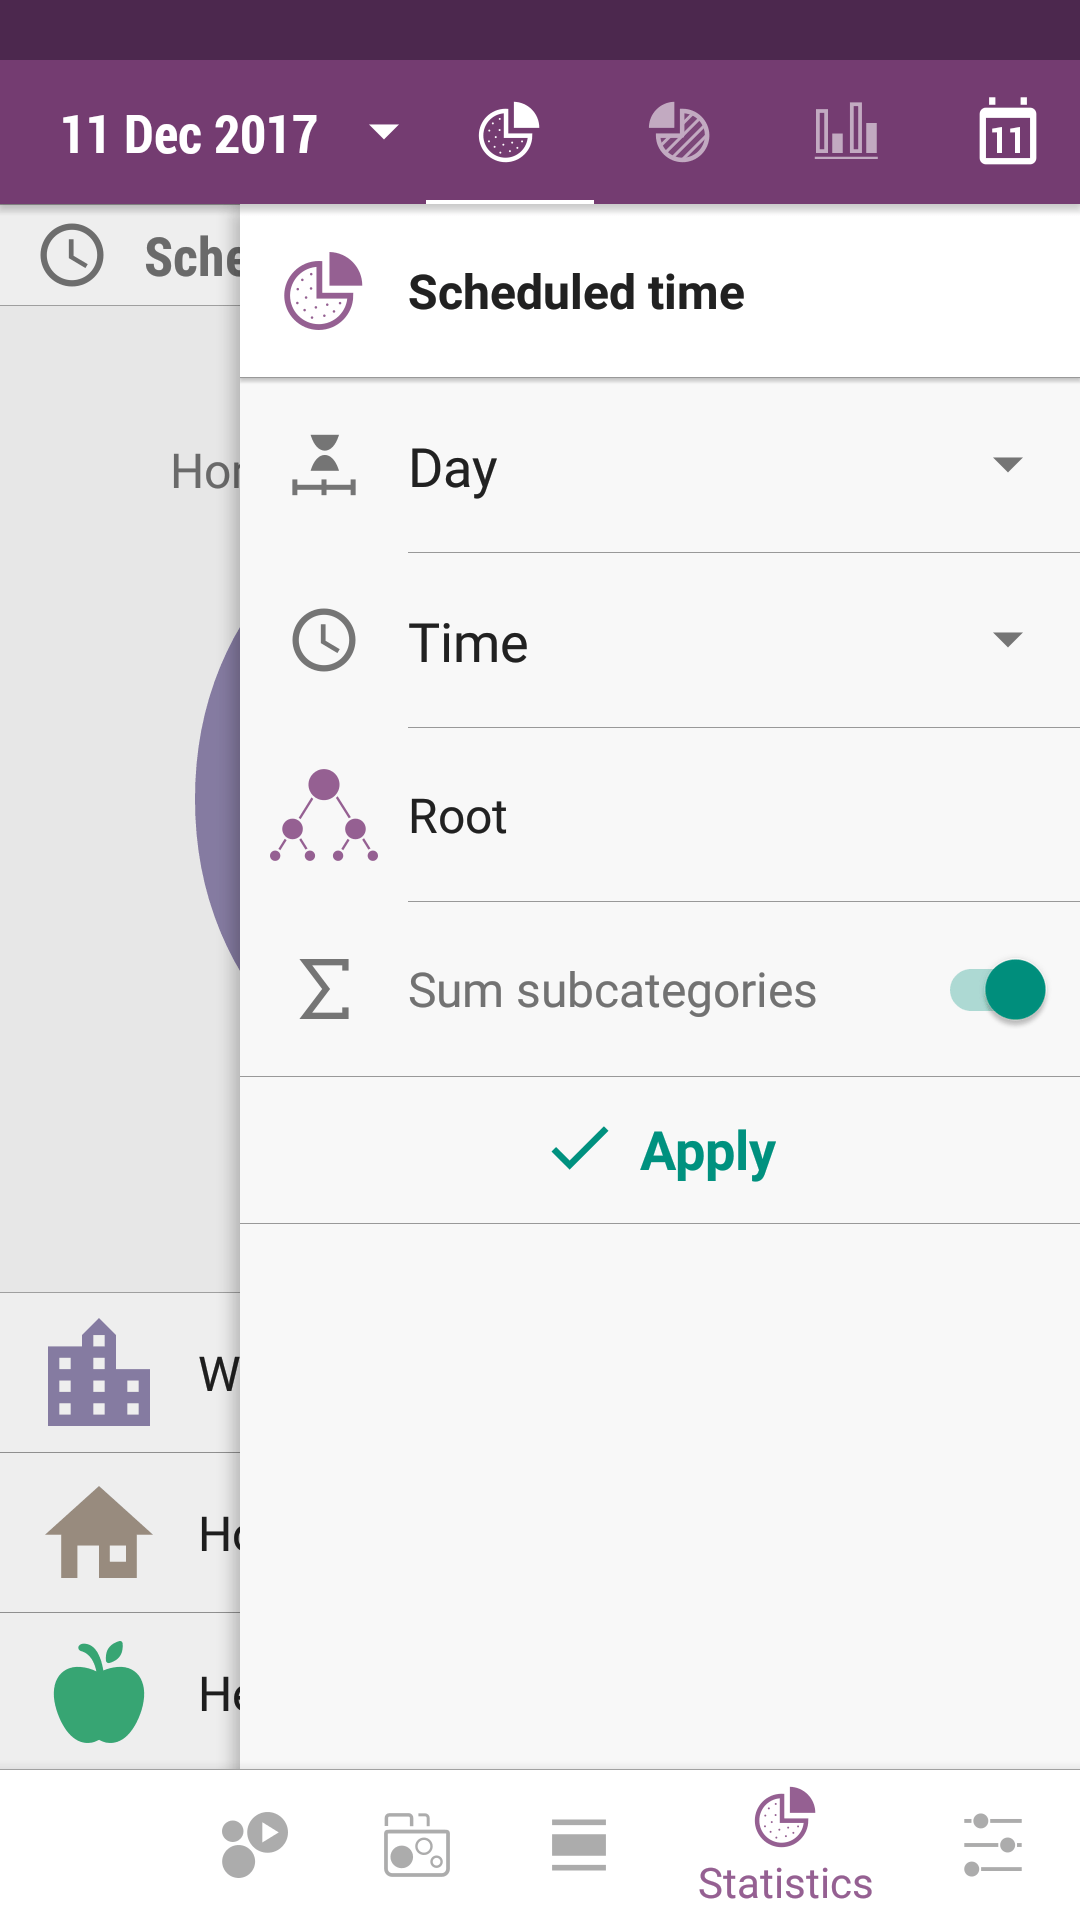The height and width of the screenshot is (1920, 1080).
Task: Open the settings sliders icon in bottom bar
Action: coord(993,1844)
